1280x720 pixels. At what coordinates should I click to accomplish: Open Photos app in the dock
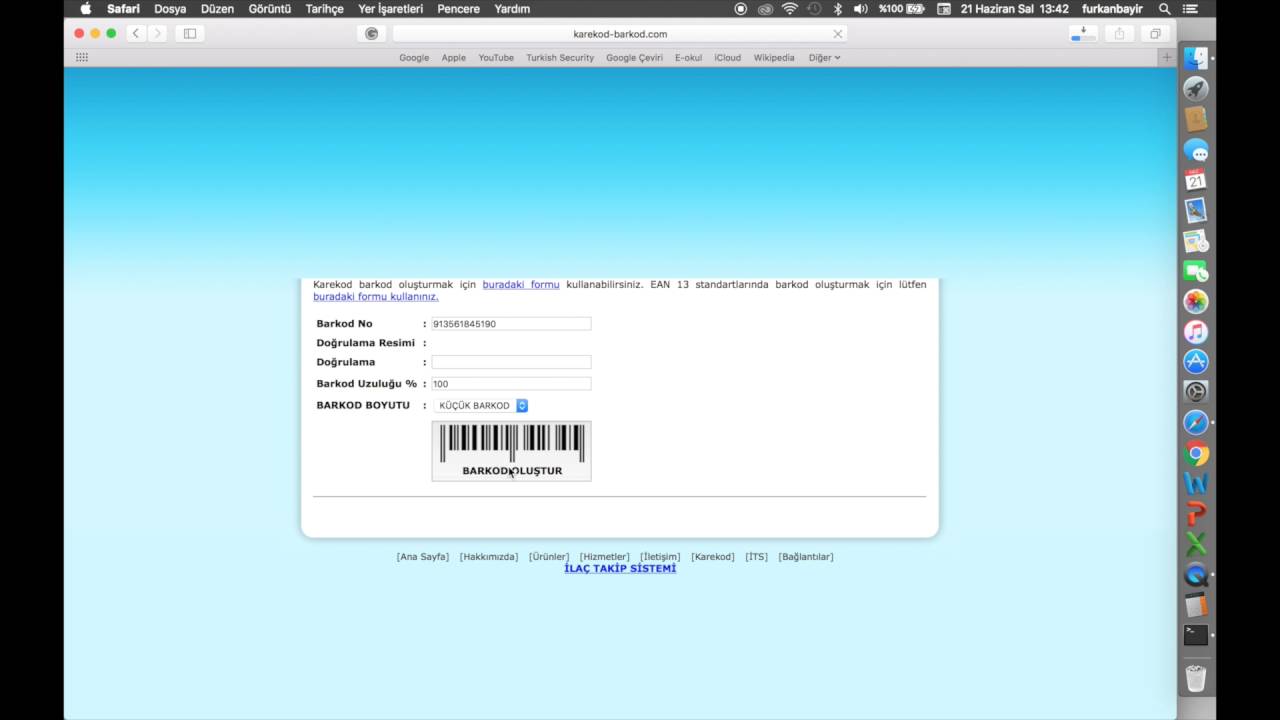click(x=1196, y=301)
